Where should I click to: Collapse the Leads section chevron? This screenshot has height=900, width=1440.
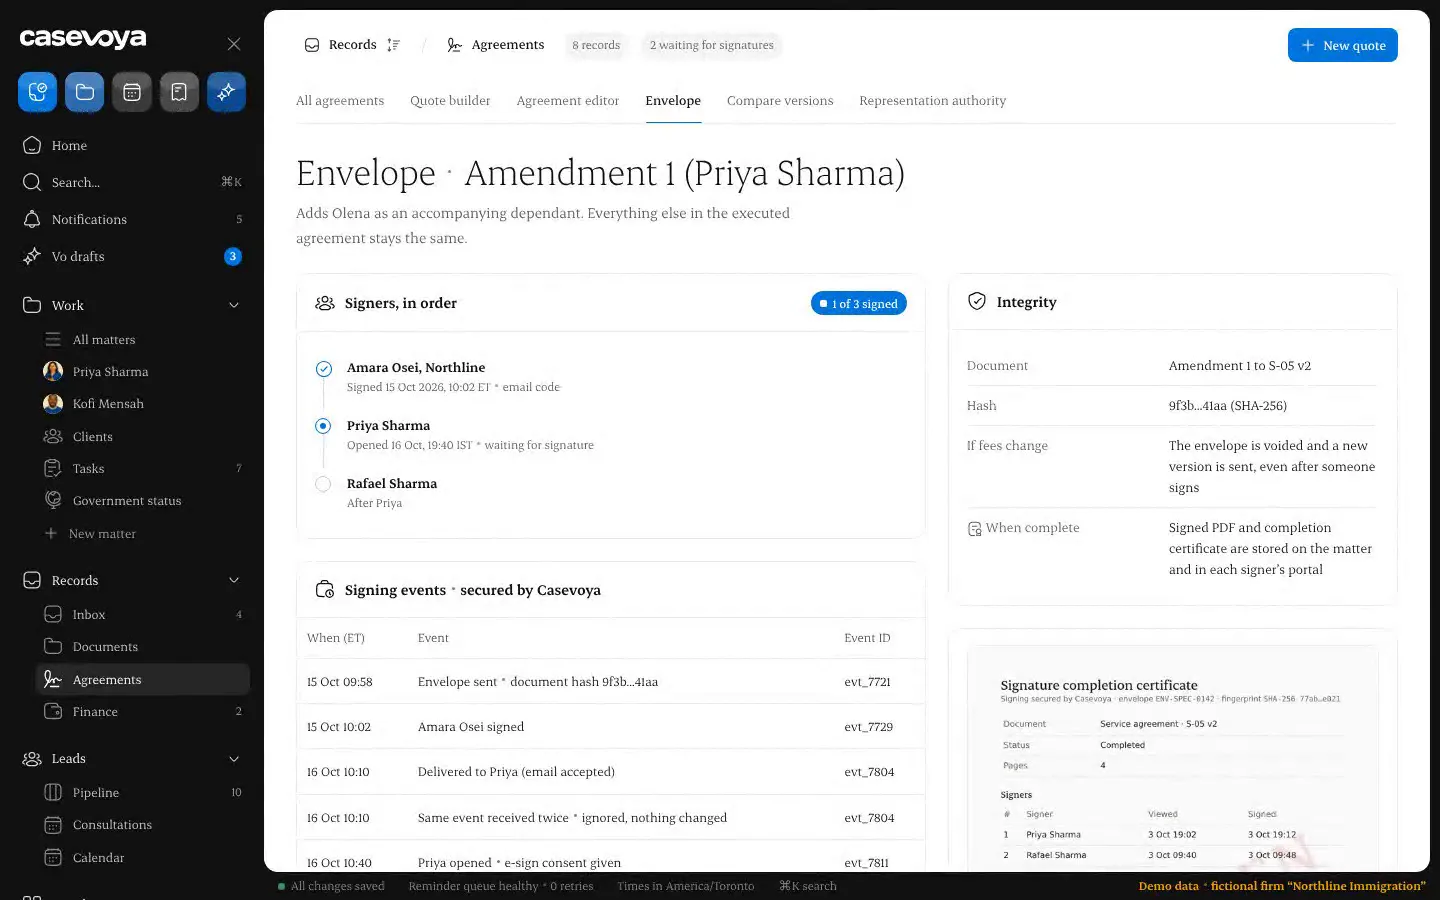point(234,759)
